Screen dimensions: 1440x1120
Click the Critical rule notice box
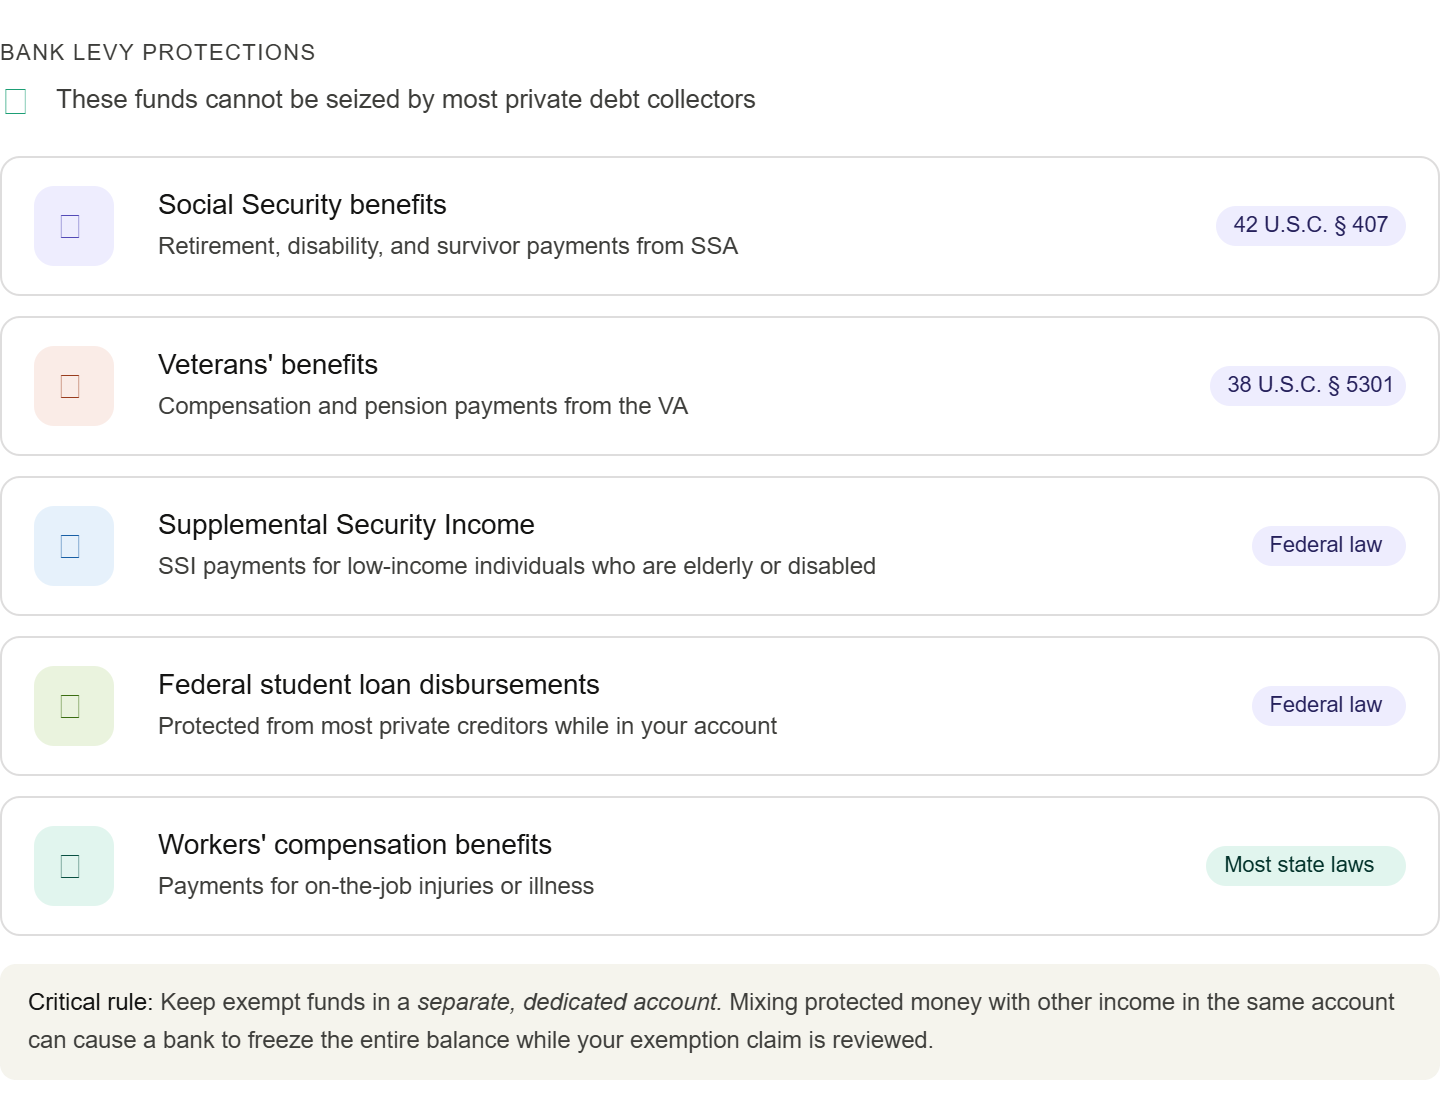pos(720,1022)
